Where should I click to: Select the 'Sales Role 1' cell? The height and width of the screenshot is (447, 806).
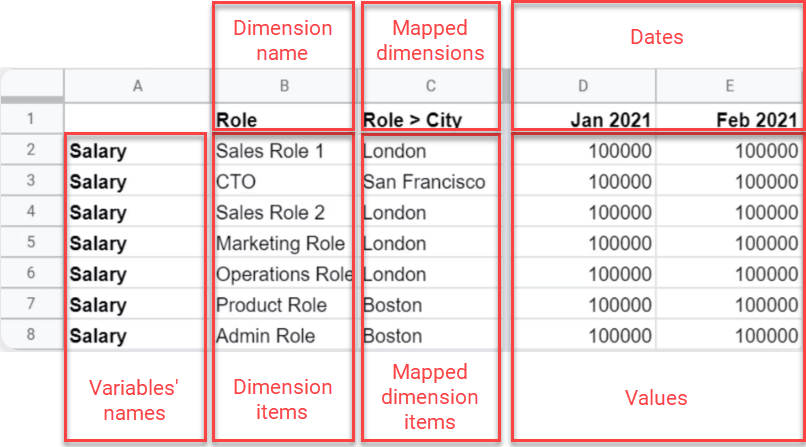point(284,151)
